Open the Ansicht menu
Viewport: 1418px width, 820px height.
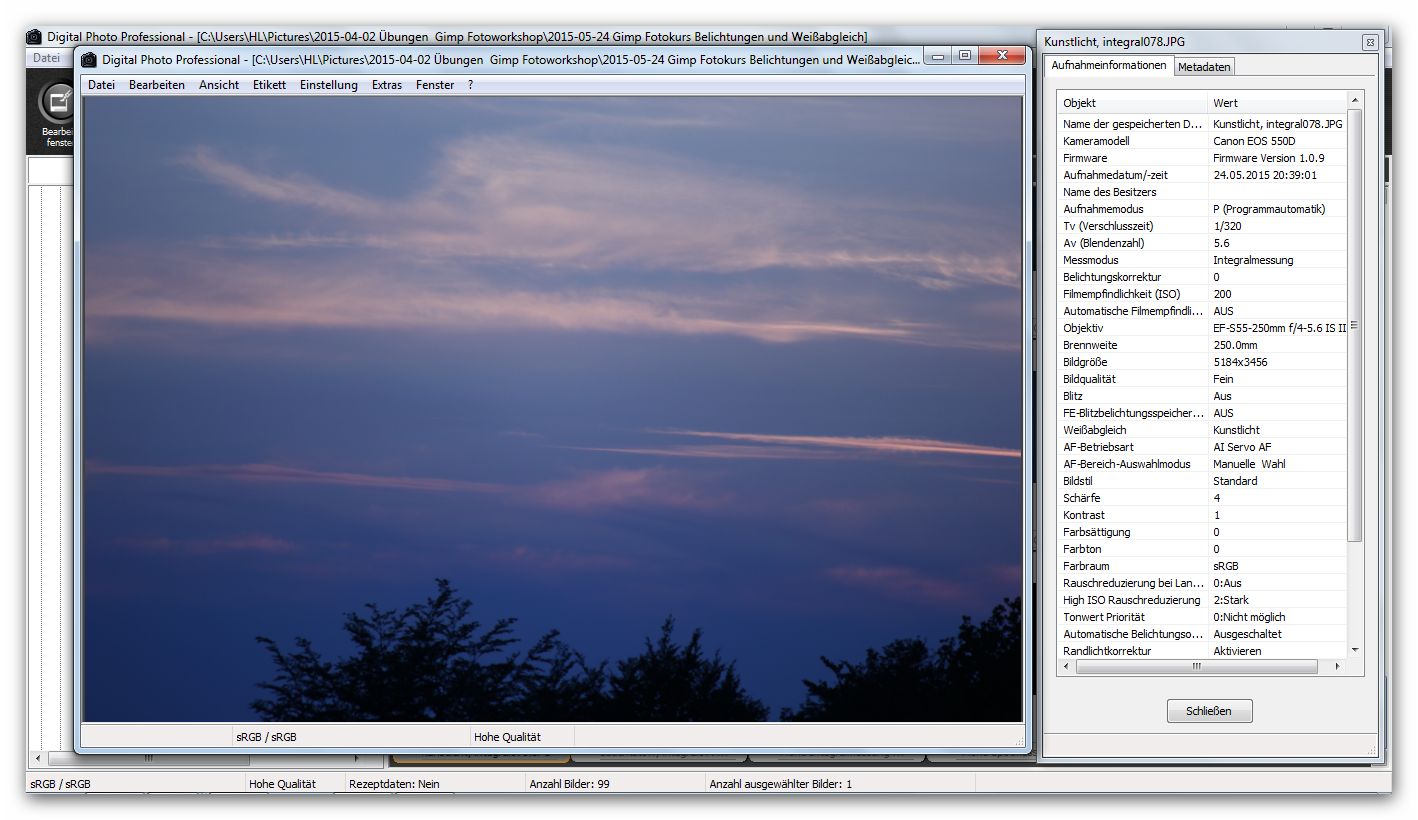coord(219,85)
